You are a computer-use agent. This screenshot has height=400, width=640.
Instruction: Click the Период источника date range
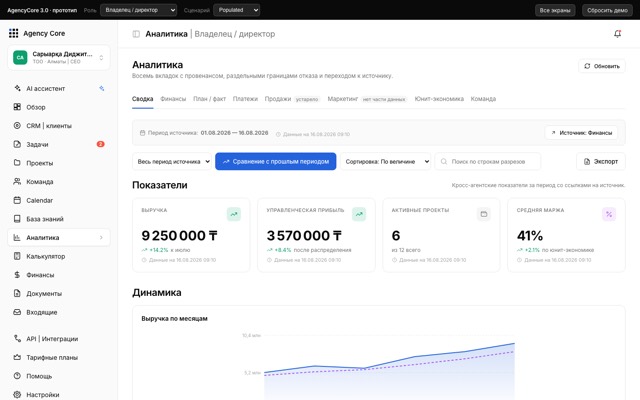click(234, 133)
